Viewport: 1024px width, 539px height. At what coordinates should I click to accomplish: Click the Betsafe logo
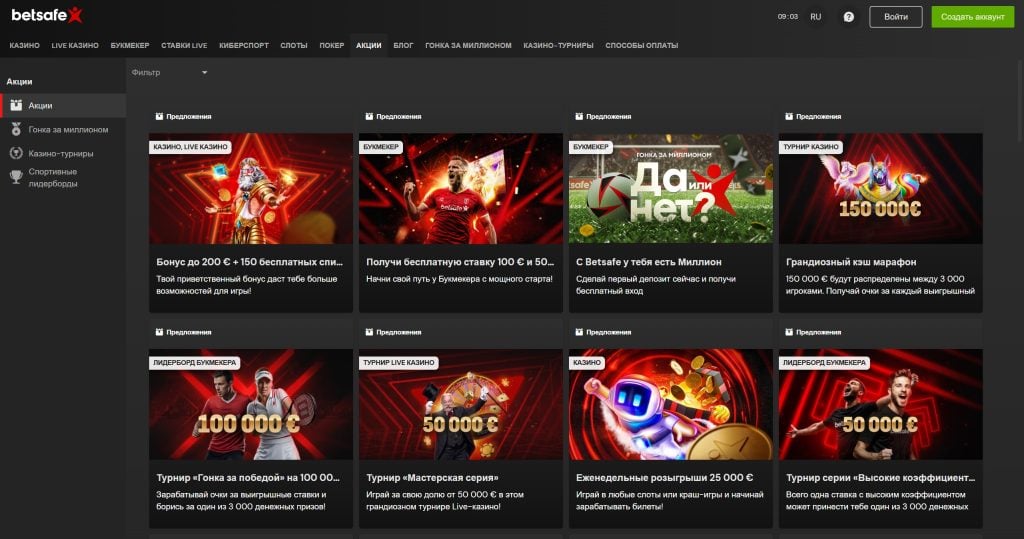[47, 14]
